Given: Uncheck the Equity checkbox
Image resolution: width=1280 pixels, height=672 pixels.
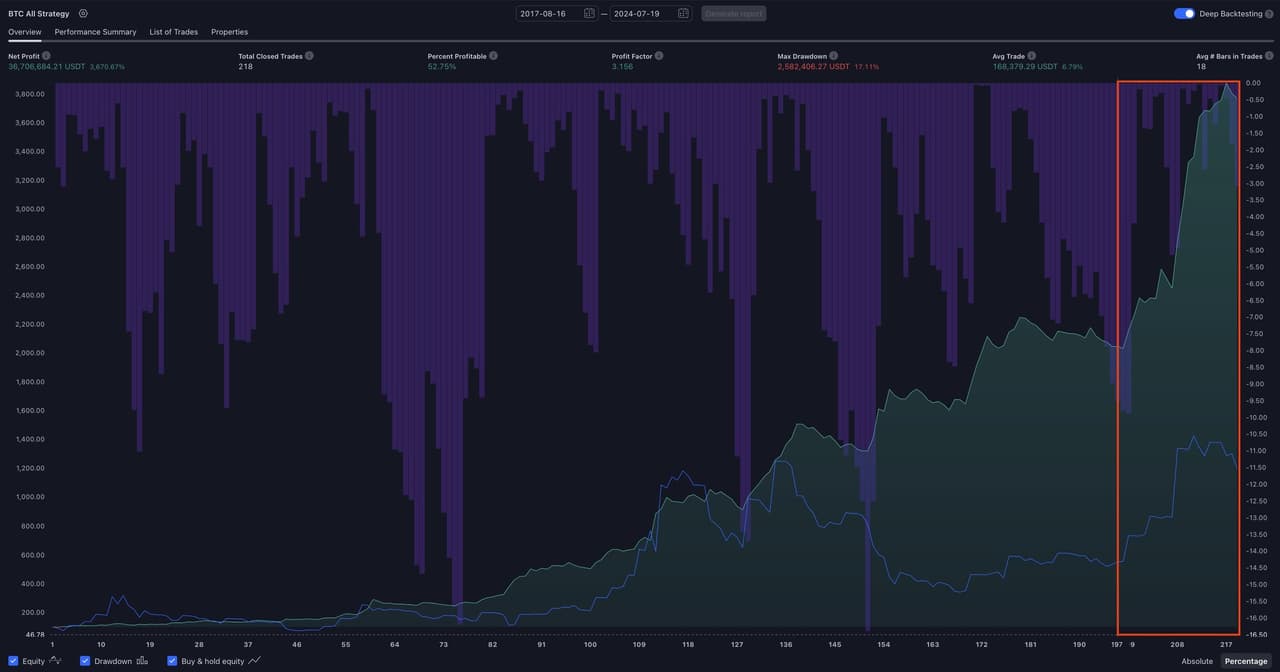Looking at the screenshot, I should click(13, 661).
